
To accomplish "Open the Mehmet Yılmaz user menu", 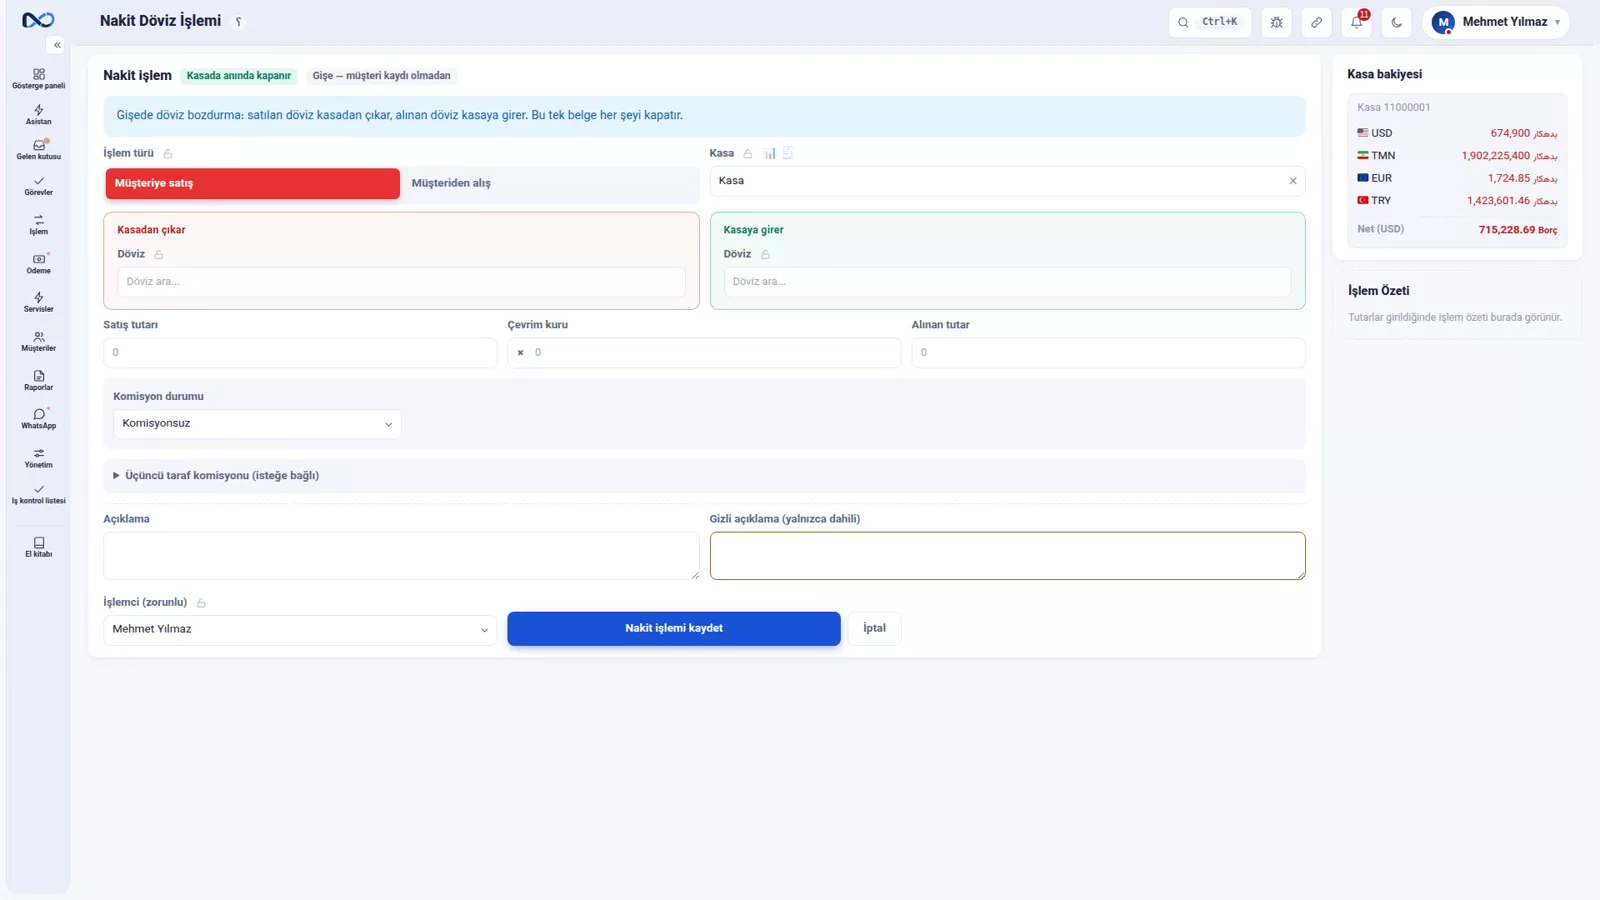I will point(1495,22).
